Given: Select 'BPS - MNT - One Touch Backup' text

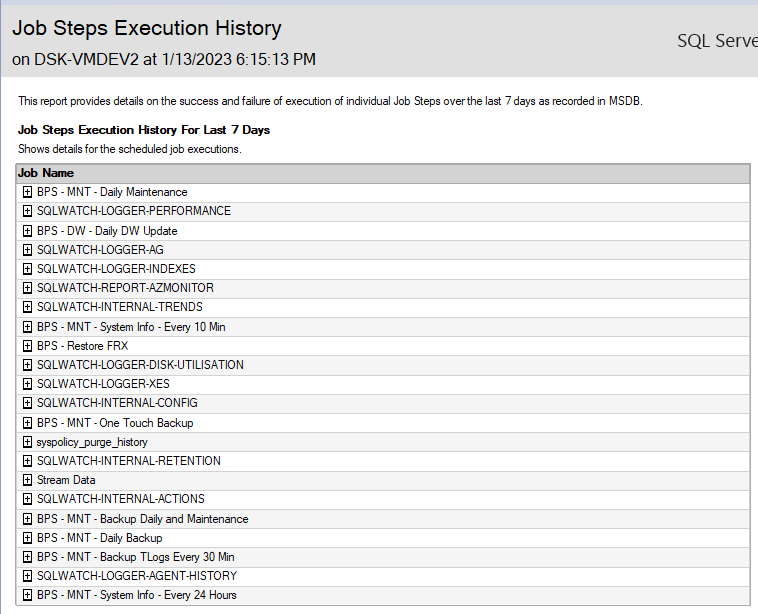Looking at the screenshot, I should [115, 423].
